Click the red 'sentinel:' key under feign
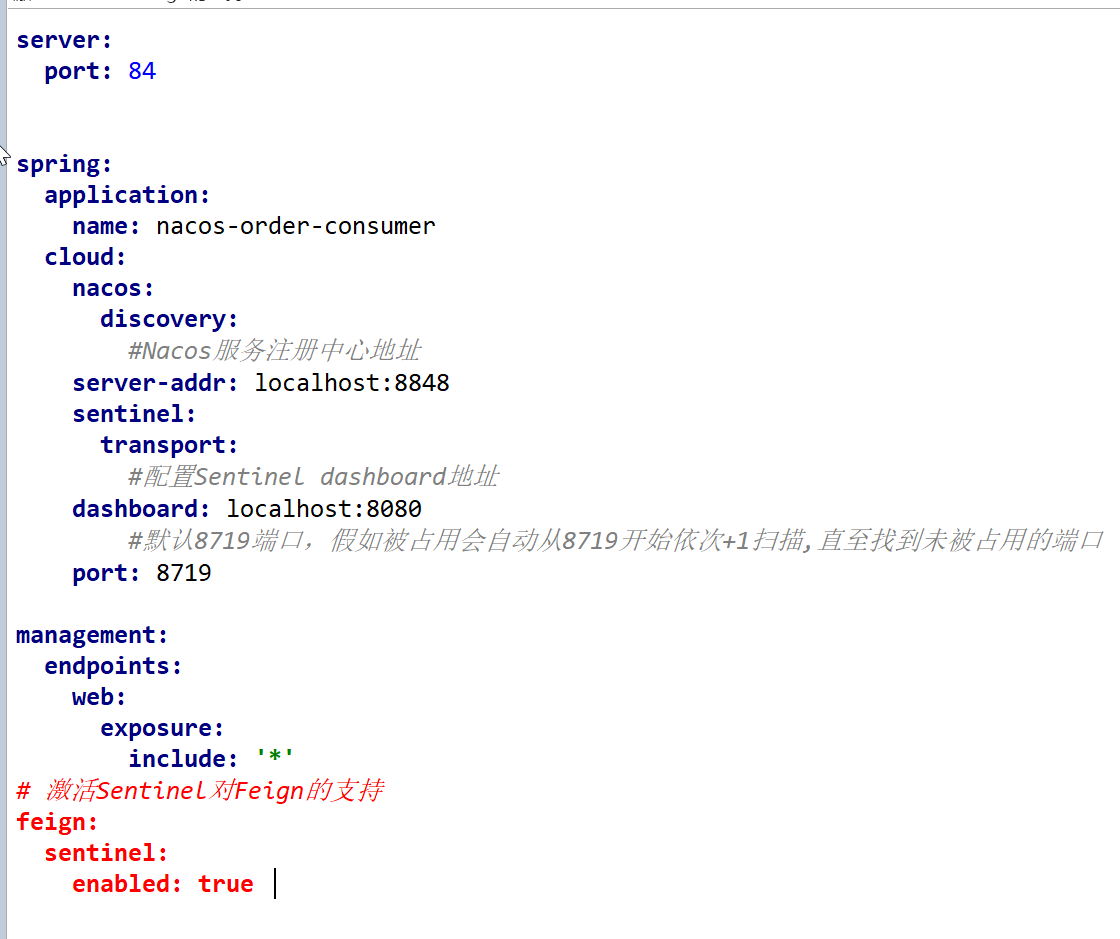 point(106,853)
